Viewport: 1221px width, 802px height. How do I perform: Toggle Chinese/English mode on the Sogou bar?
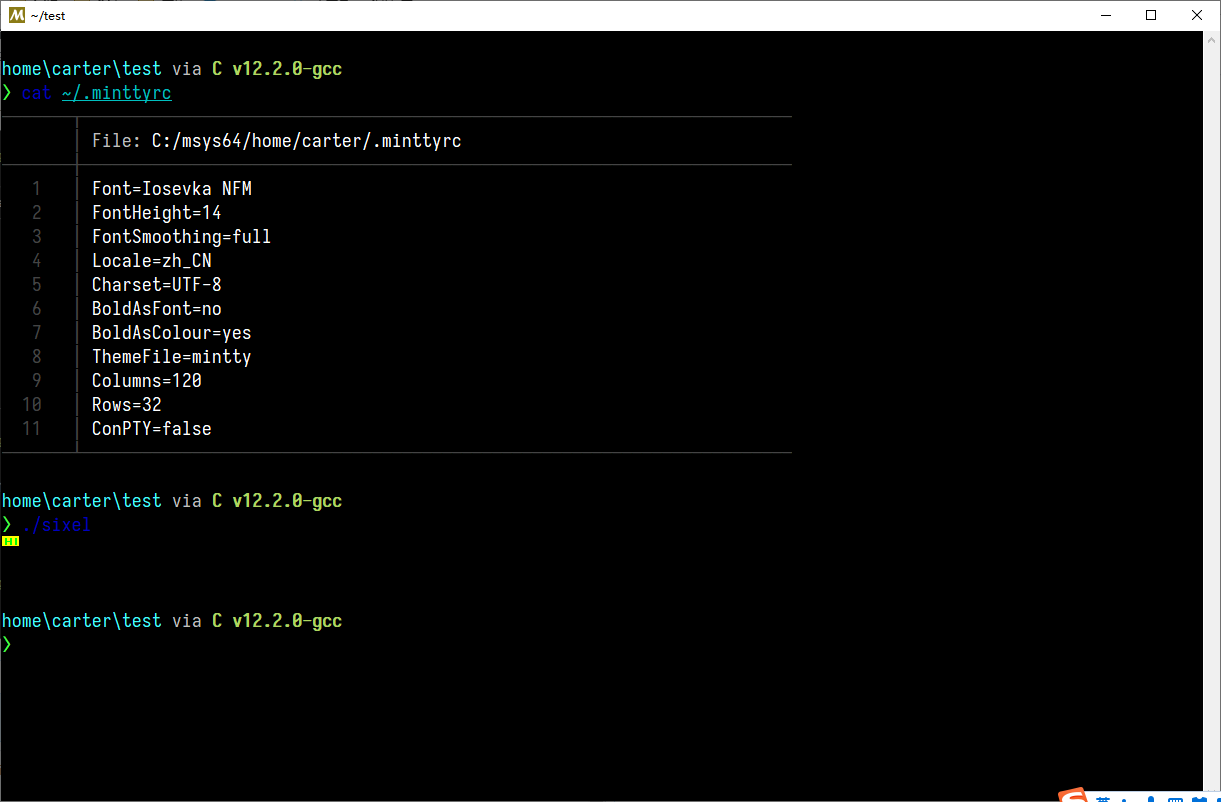[x=1103, y=796]
